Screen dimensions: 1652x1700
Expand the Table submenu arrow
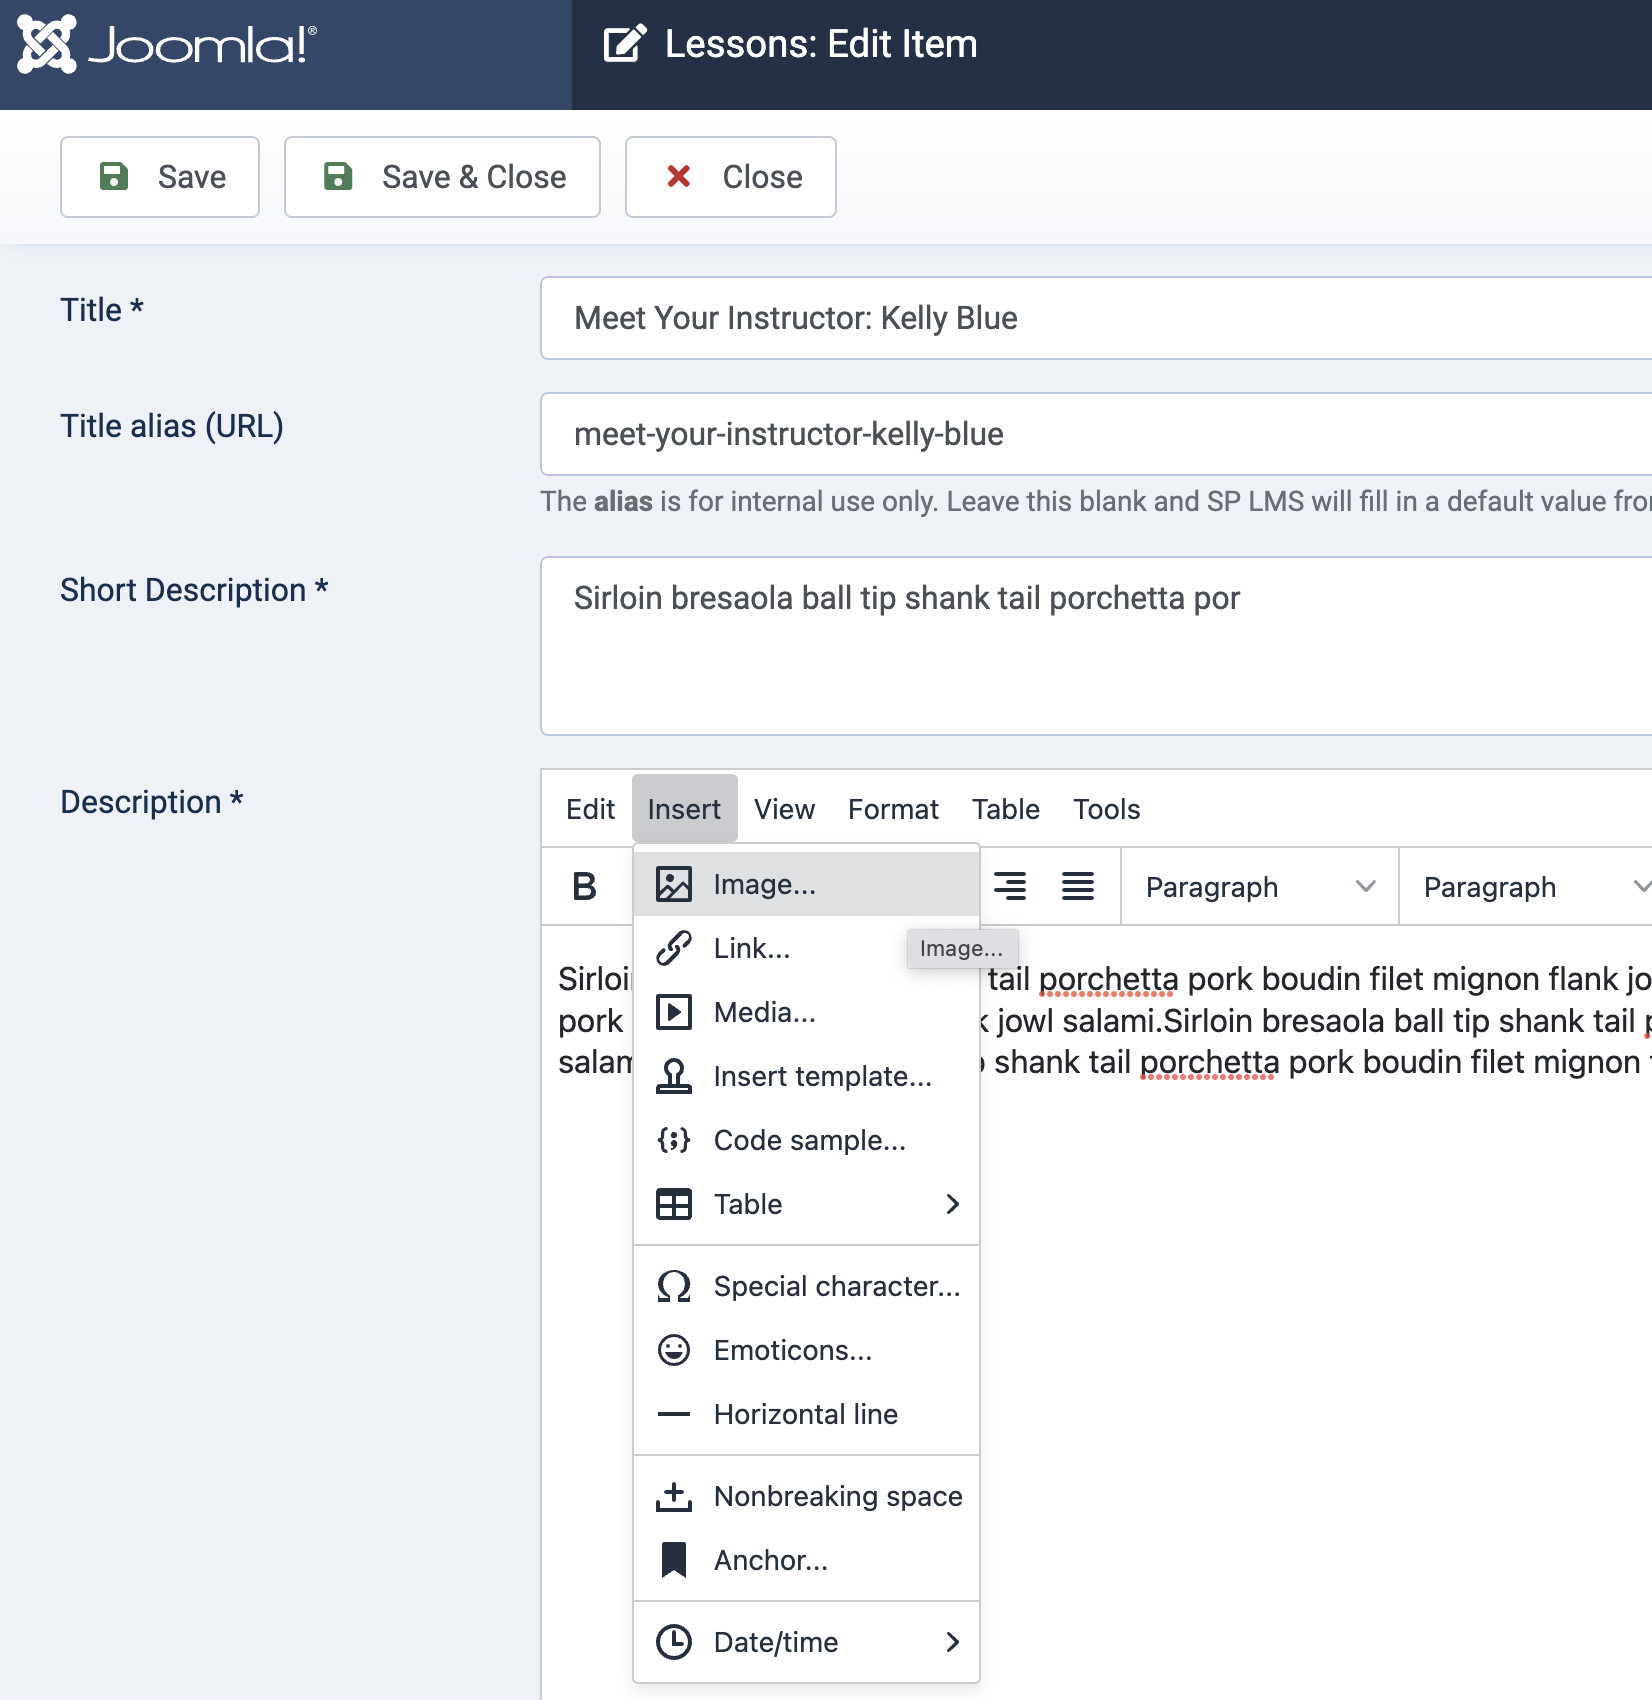tap(952, 1204)
